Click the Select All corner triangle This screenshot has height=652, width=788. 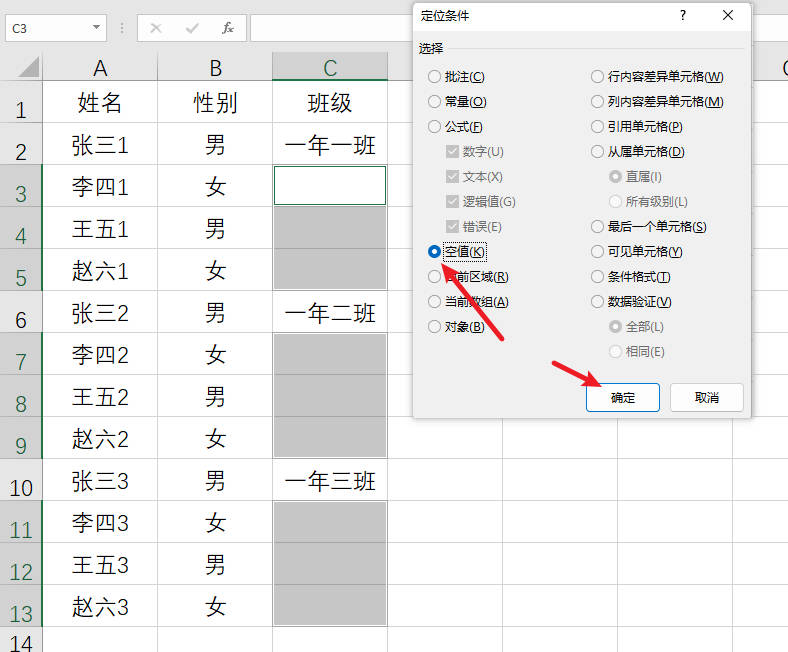pyautogui.click(x=27, y=67)
